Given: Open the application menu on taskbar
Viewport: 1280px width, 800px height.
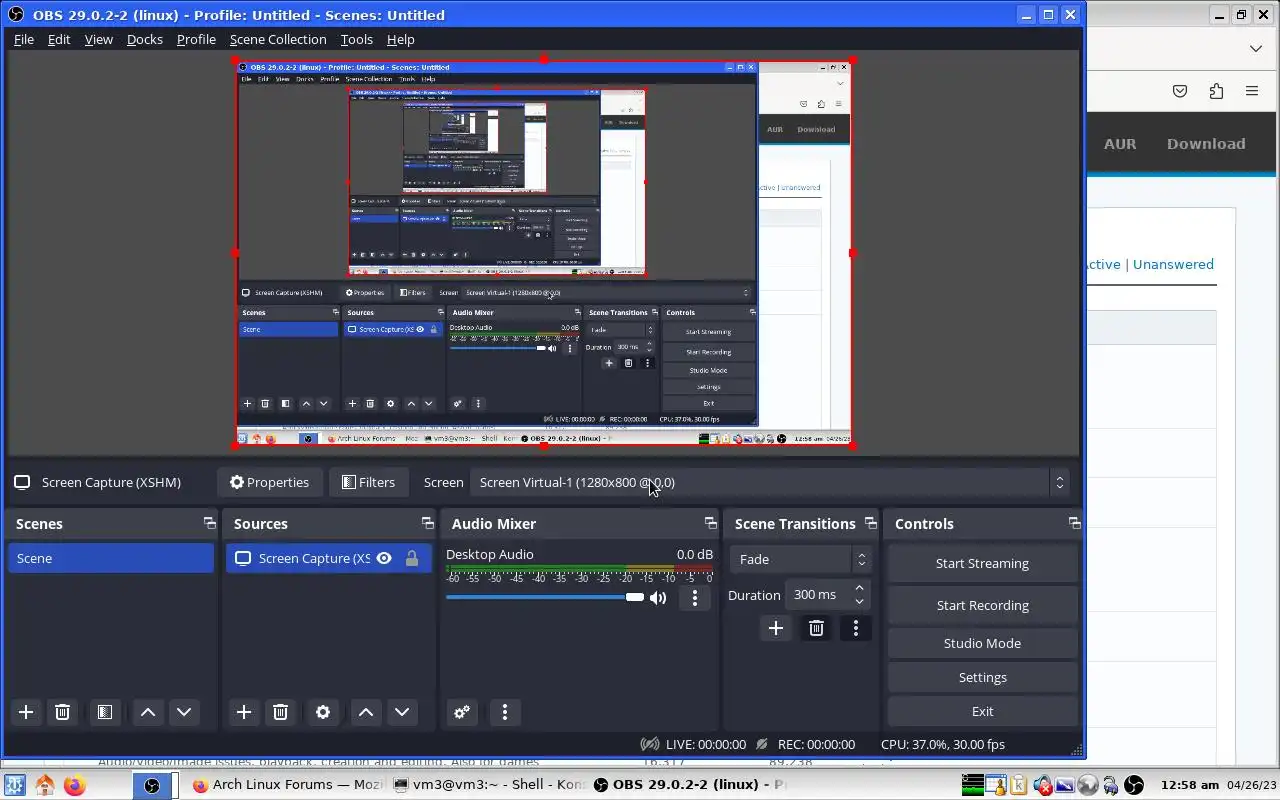Looking at the screenshot, I should (14, 785).
